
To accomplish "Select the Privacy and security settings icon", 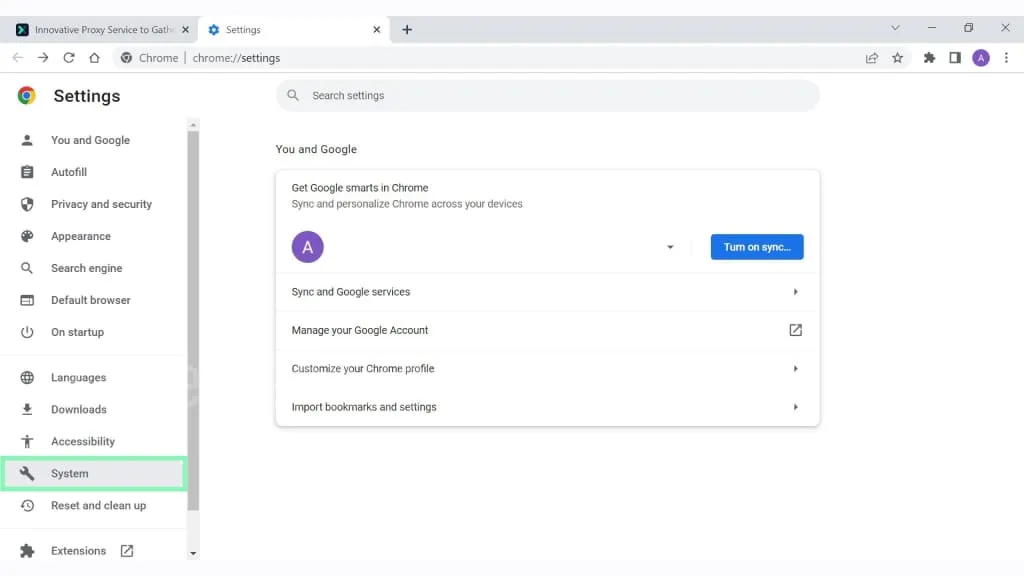I will tap(29, 204).
